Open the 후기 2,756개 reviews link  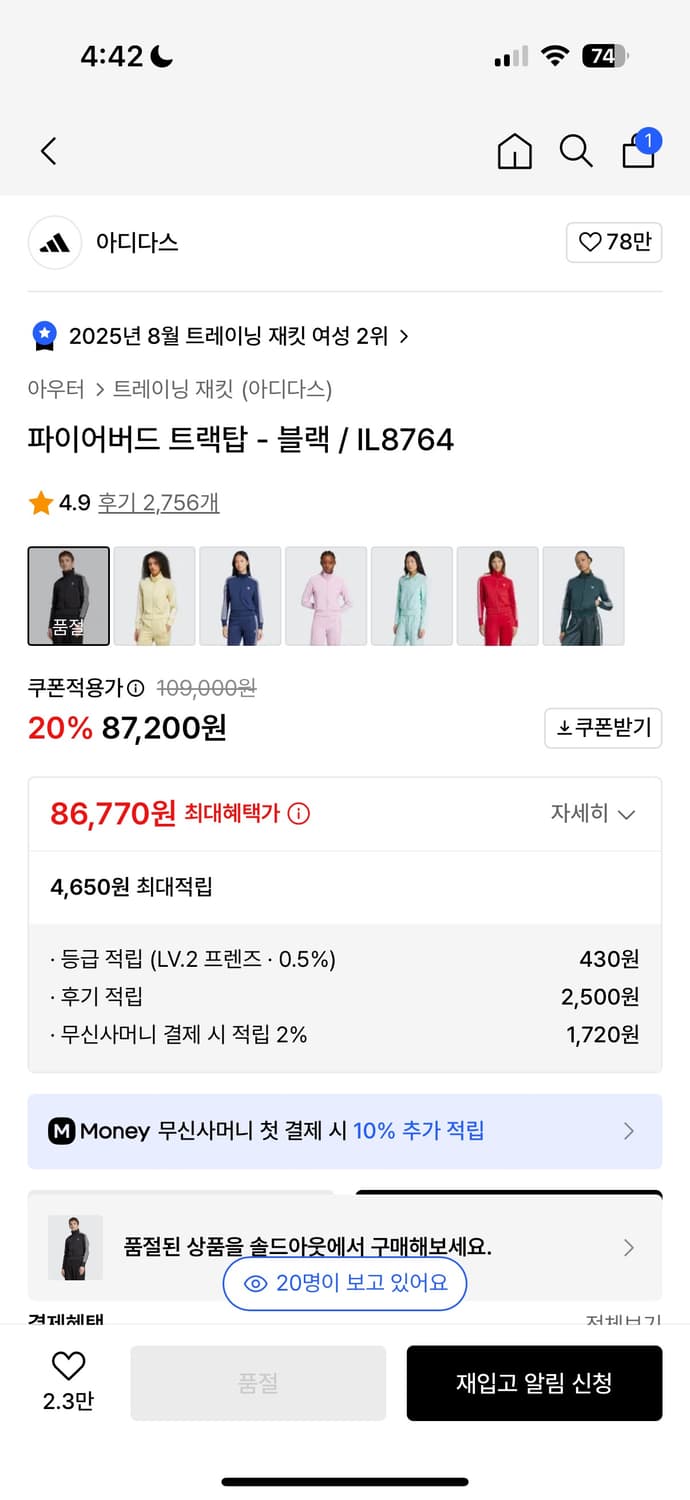158,503
